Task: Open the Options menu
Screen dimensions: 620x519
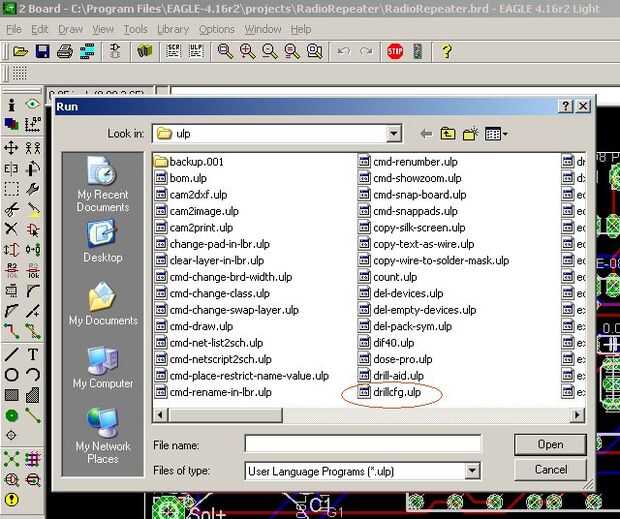Action: (x=217, y=29)
